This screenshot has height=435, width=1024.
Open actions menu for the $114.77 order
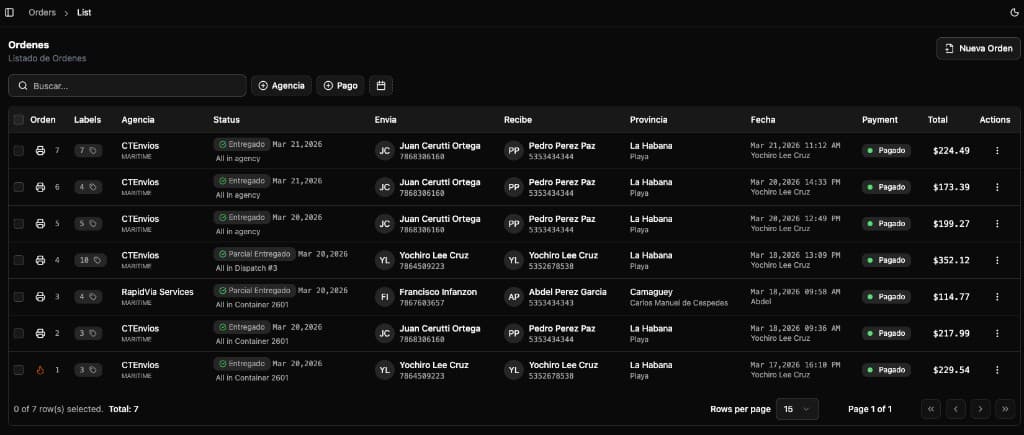996,297
